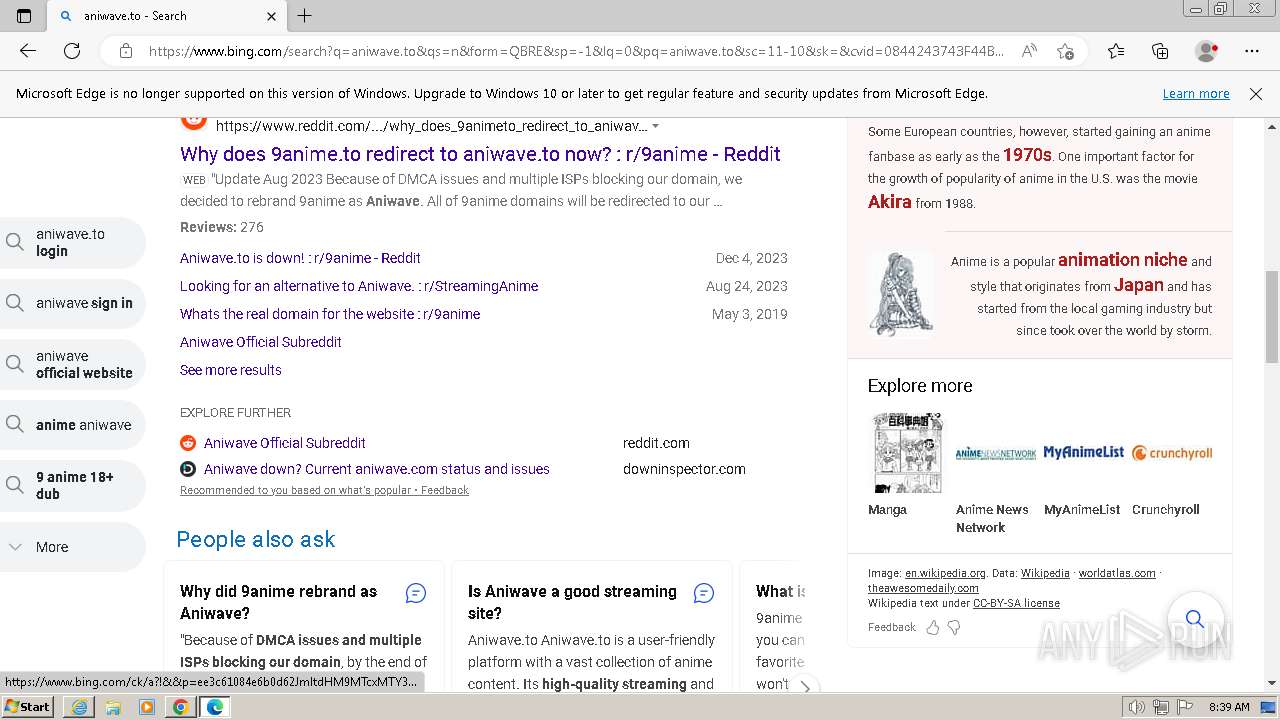The image size is (1280, 720).
Task: Click the Akira highlighted link
Action: [889, 202]
